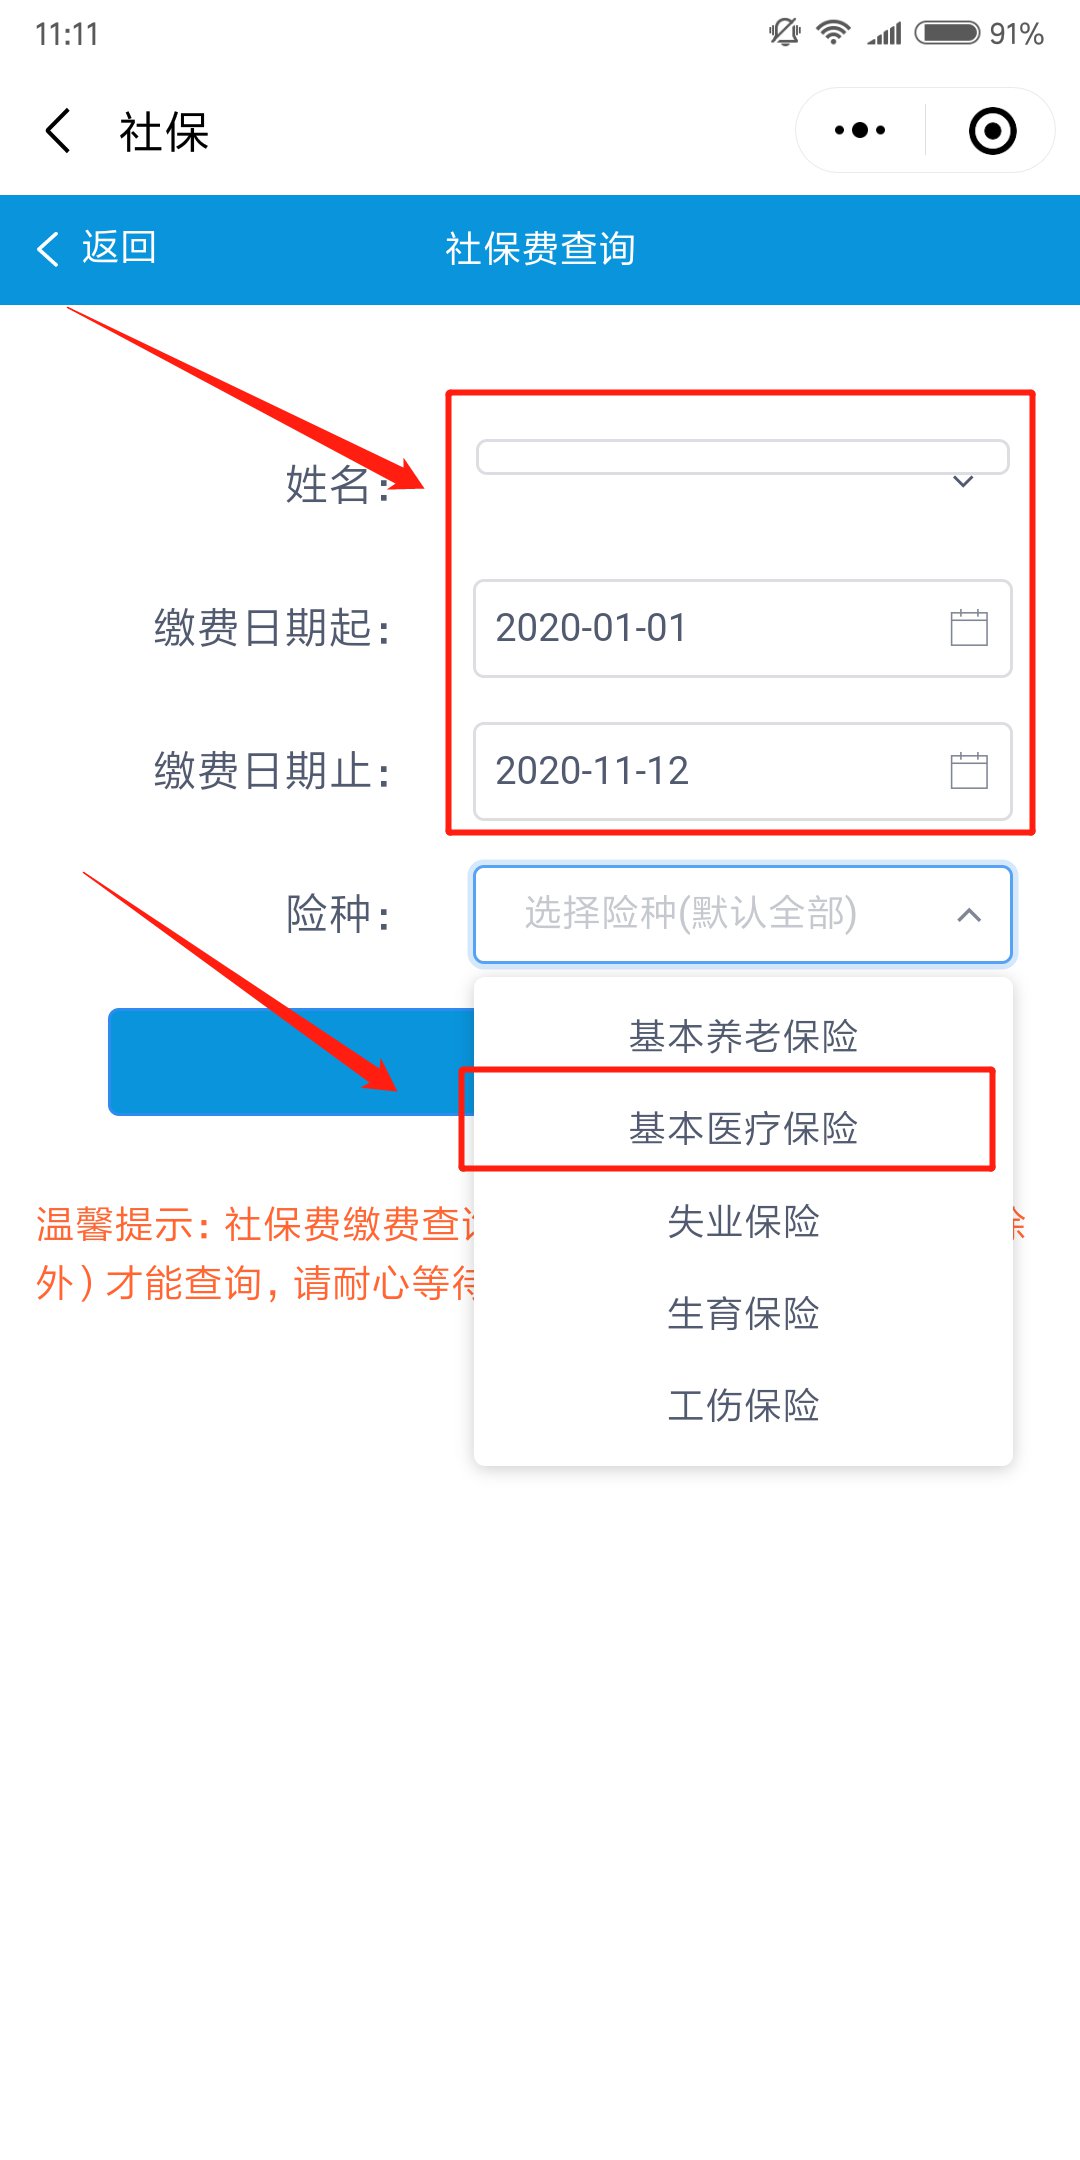Tap the battery indicator in status bar
The width and height of the screenshot is (1080, 2160).
pyautogui.click(x=947, y=33)
